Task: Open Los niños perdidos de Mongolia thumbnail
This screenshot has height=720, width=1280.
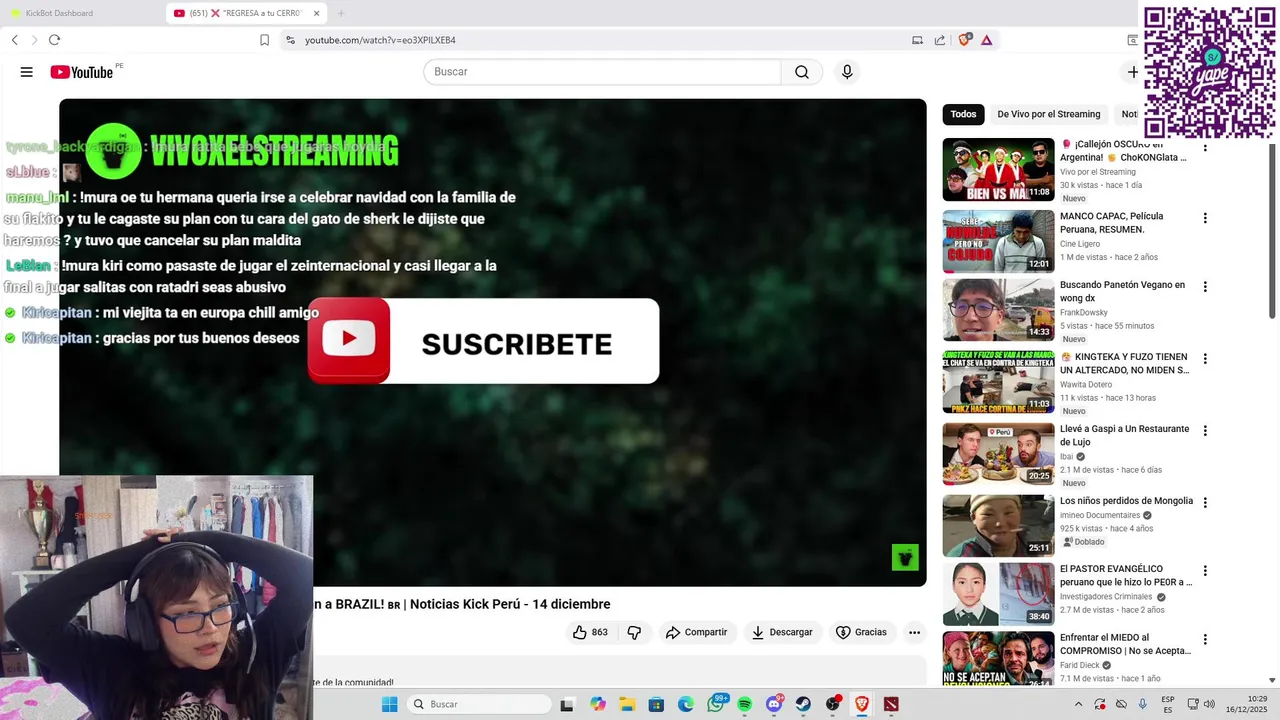Action: point(998,525)
